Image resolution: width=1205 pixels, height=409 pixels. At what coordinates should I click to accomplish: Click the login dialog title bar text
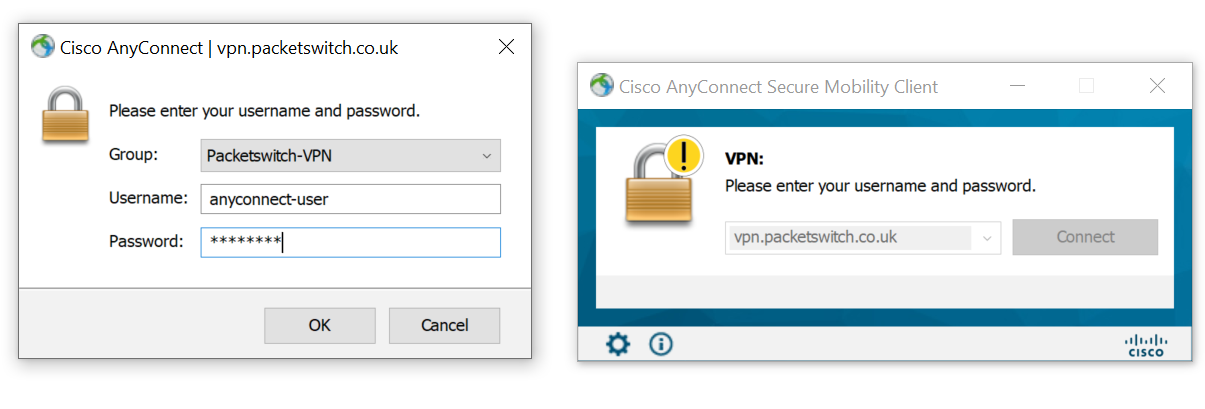[229, 47]
